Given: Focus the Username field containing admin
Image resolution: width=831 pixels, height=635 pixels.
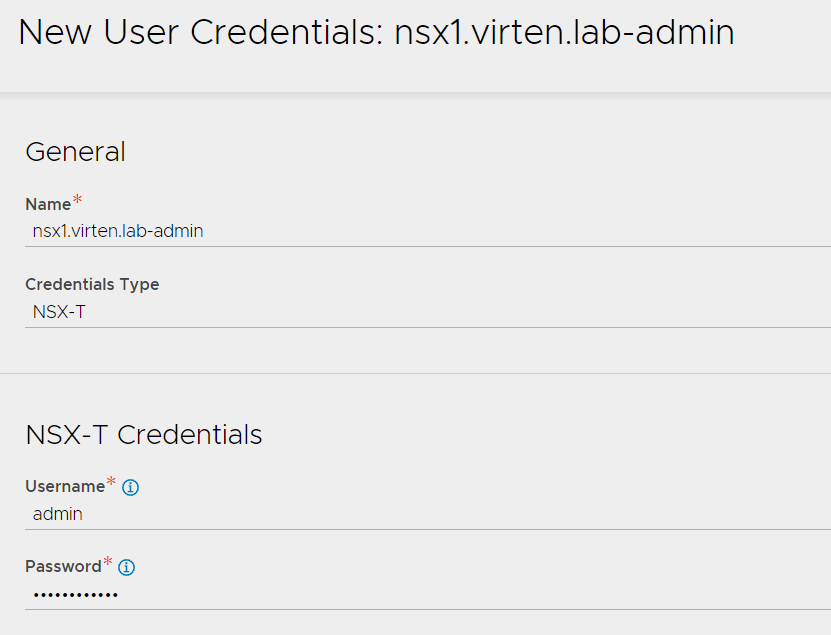Looking at the screenshot, I should 428,514.
